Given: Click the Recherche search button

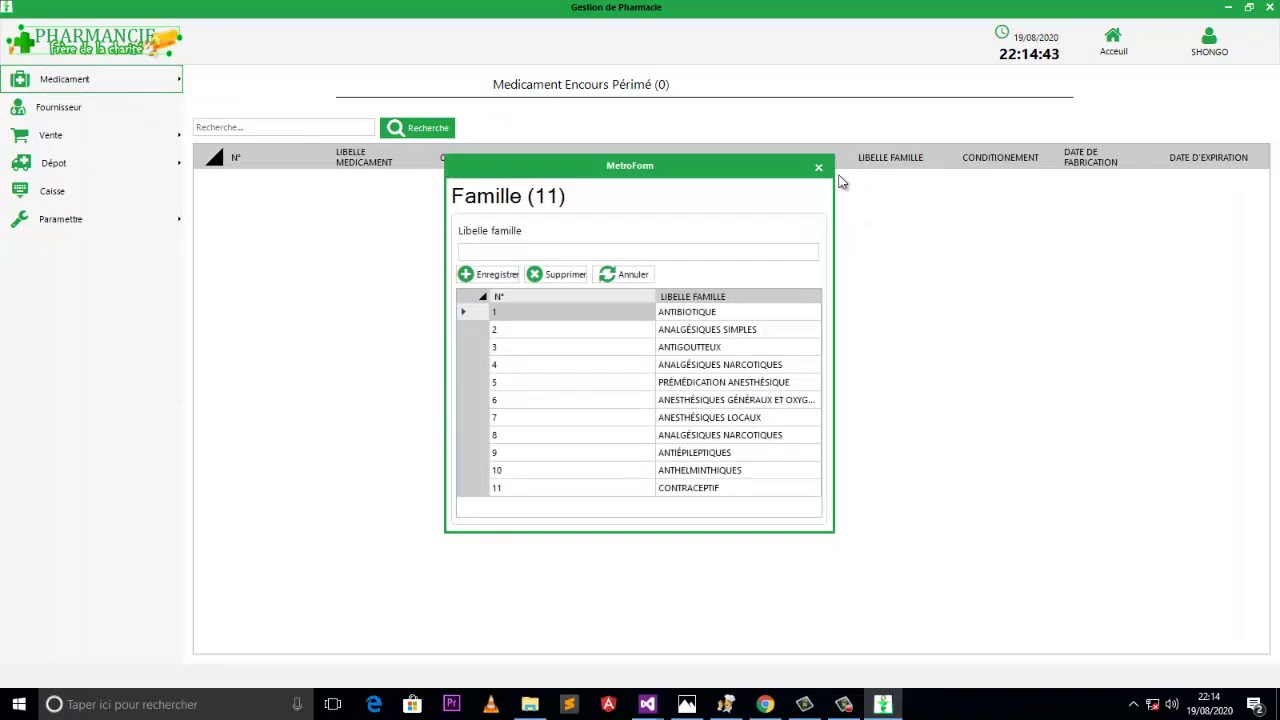Looking at the screenshot, I should [417, 128].
